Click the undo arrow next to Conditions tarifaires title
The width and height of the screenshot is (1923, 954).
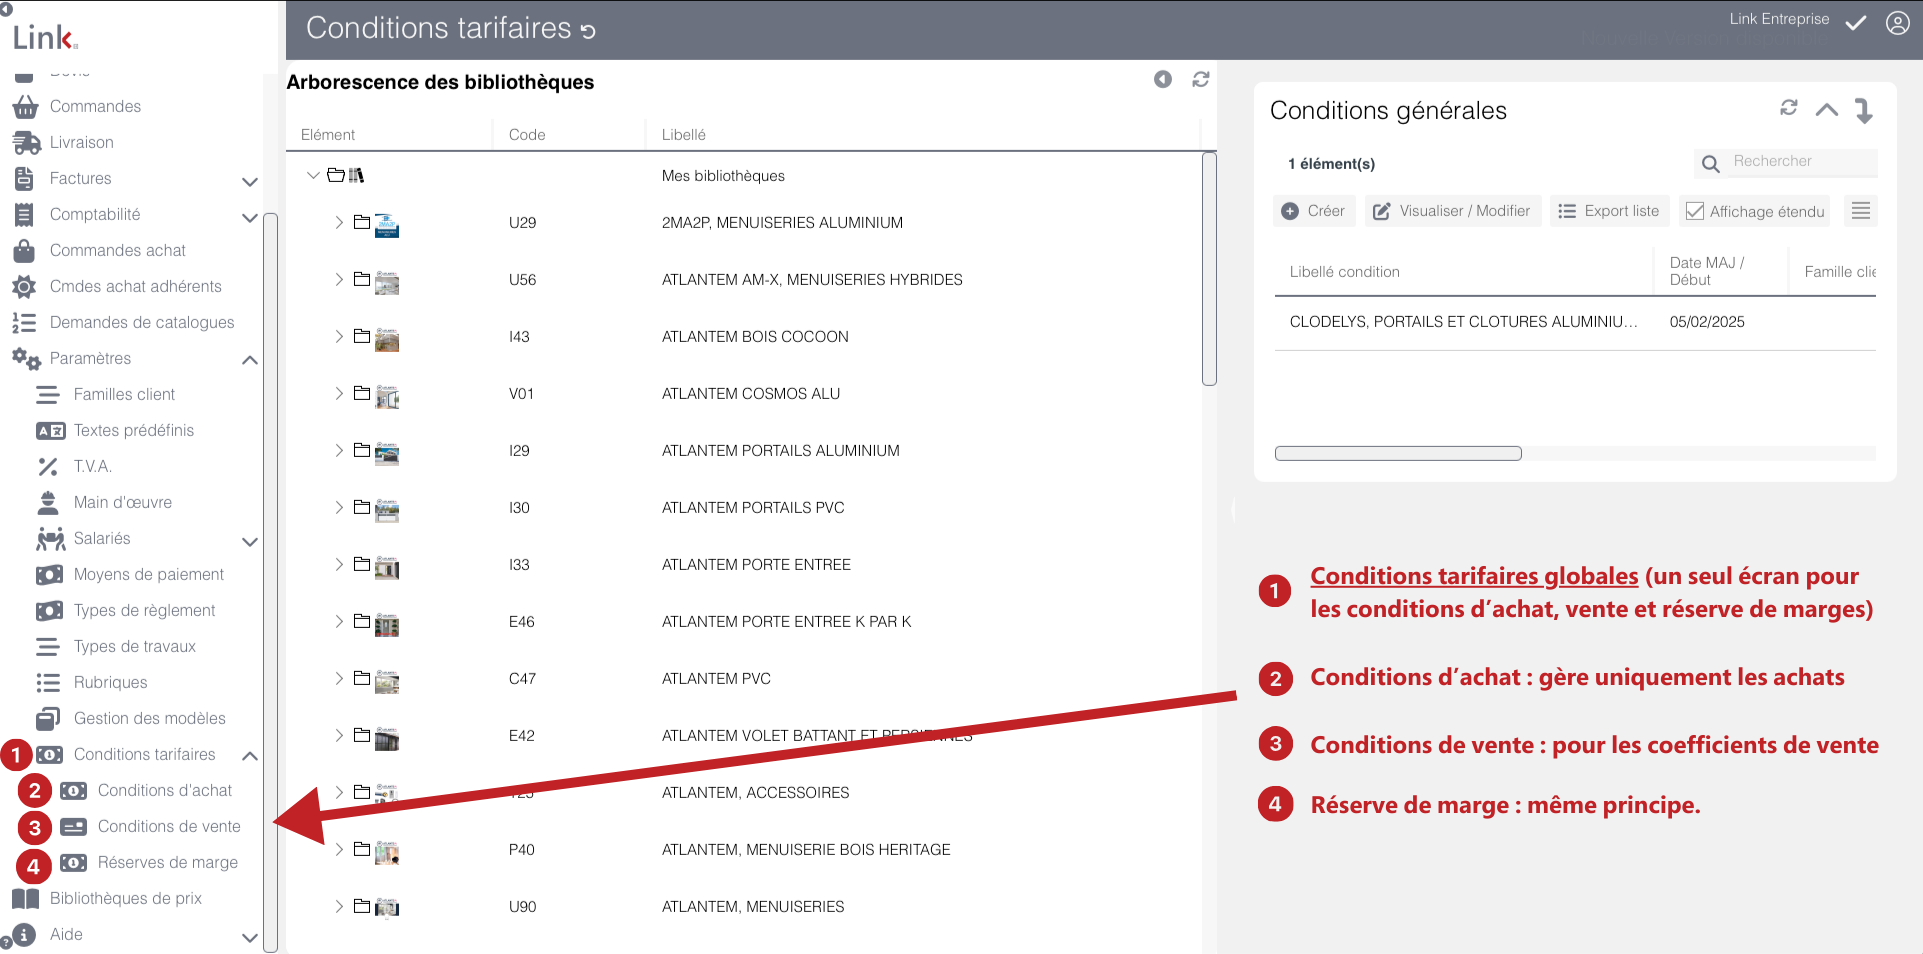588,31
